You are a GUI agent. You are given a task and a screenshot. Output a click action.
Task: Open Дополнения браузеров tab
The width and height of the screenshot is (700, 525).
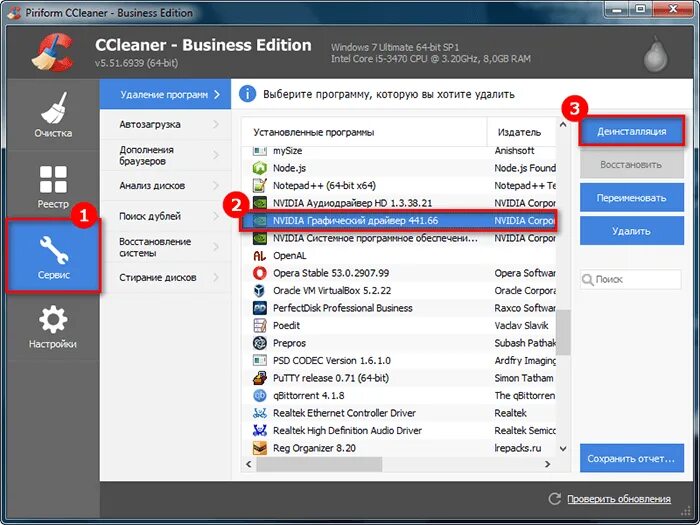click(x=165, y=155)
